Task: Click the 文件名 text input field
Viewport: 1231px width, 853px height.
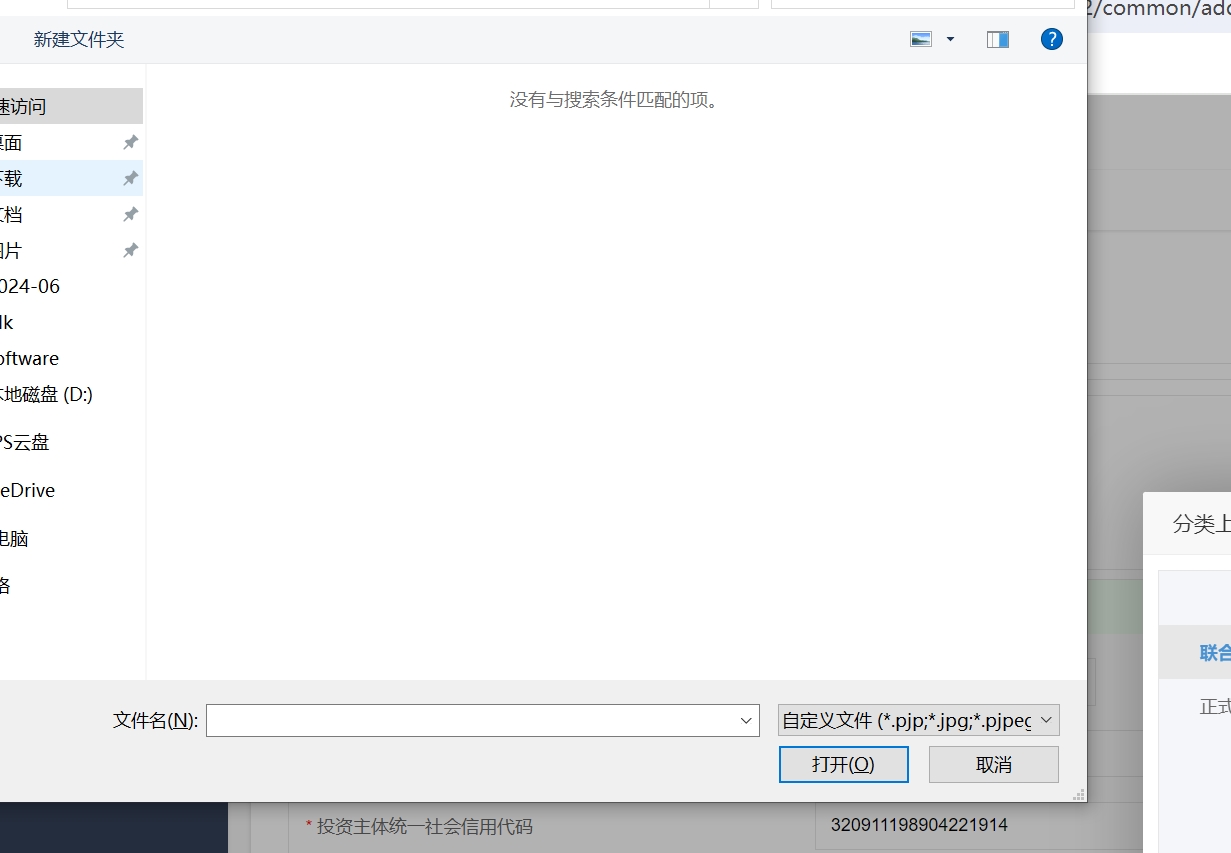Action: pos(470,721)
